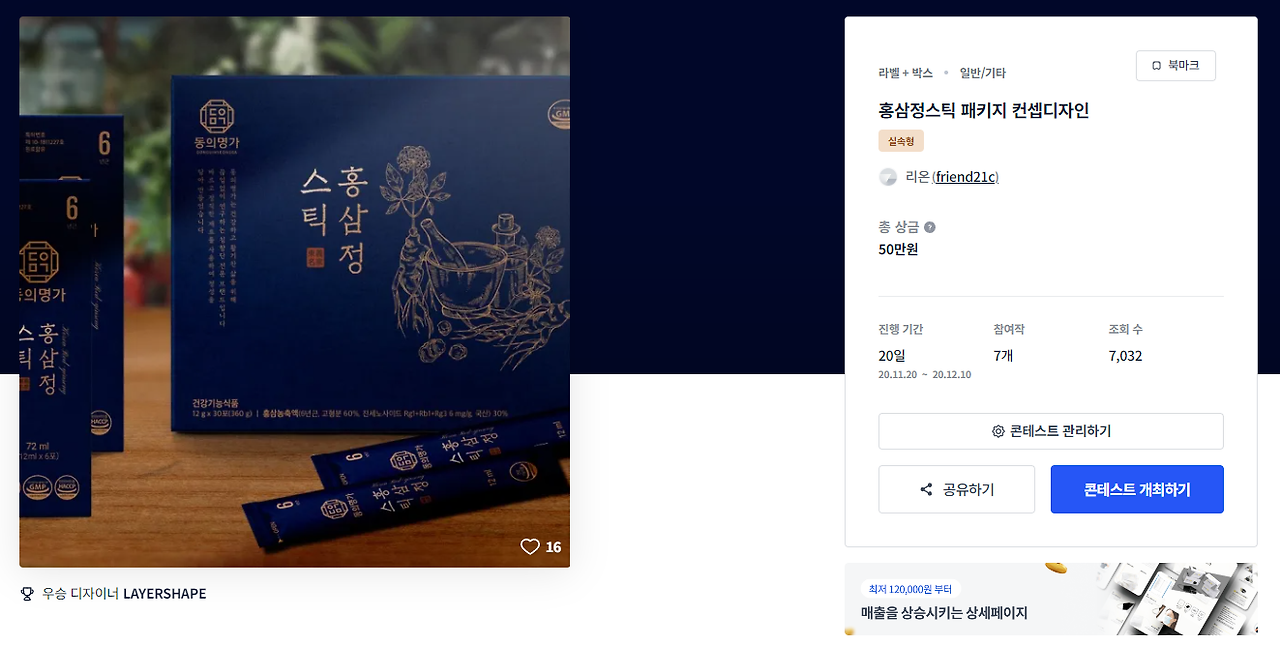Click the like count 16
Viewport: 1280px width, 645px height.
click(x=553, y=547)
